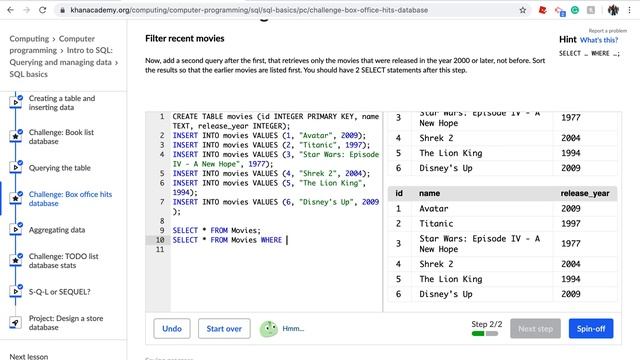Click the grayed Next step button
This screenshot has height=360, width=640.
(x=535, y=329)
